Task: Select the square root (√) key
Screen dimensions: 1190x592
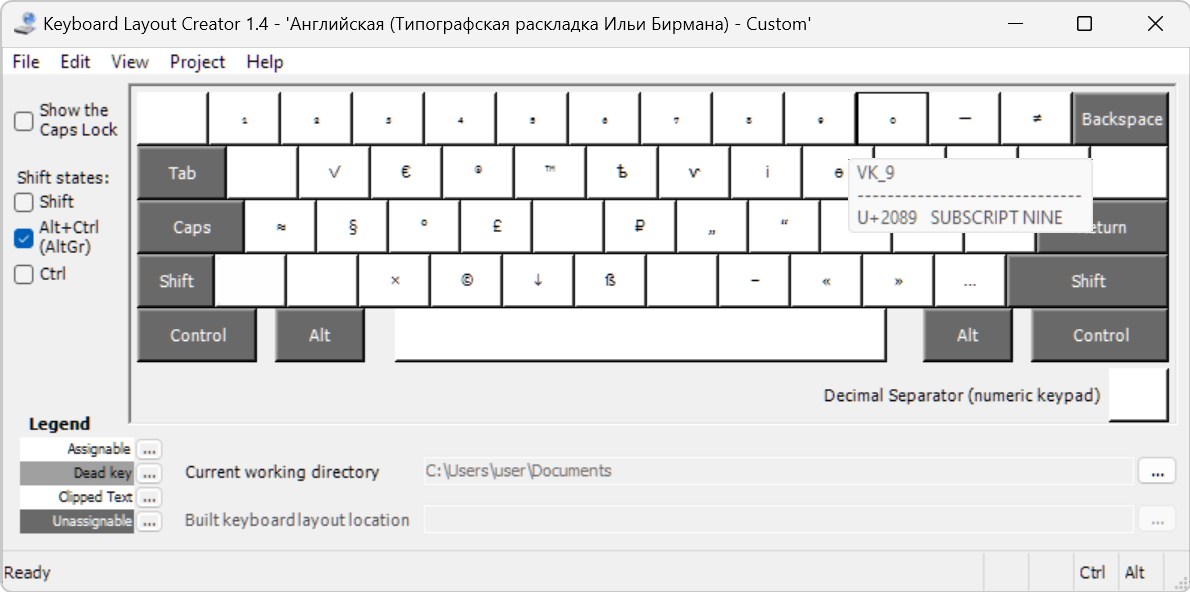Action: coord(334,173)
